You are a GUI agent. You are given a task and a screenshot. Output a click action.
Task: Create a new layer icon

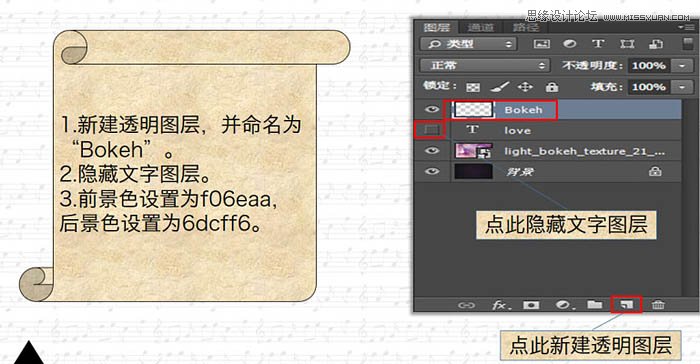point(627,305)
